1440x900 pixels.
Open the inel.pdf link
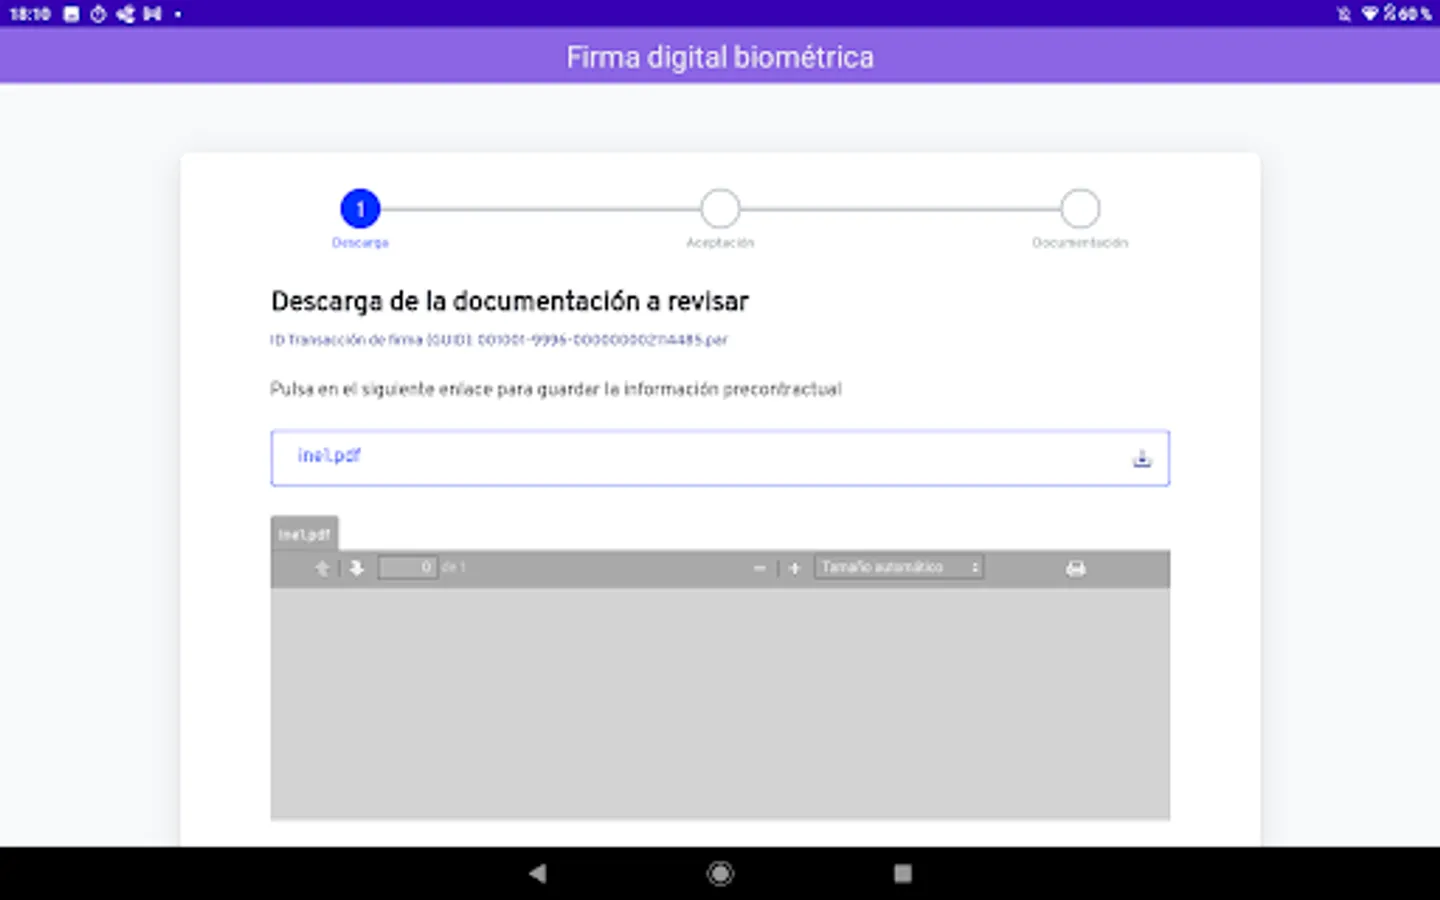pyautogui.click(x=329, y=456)
